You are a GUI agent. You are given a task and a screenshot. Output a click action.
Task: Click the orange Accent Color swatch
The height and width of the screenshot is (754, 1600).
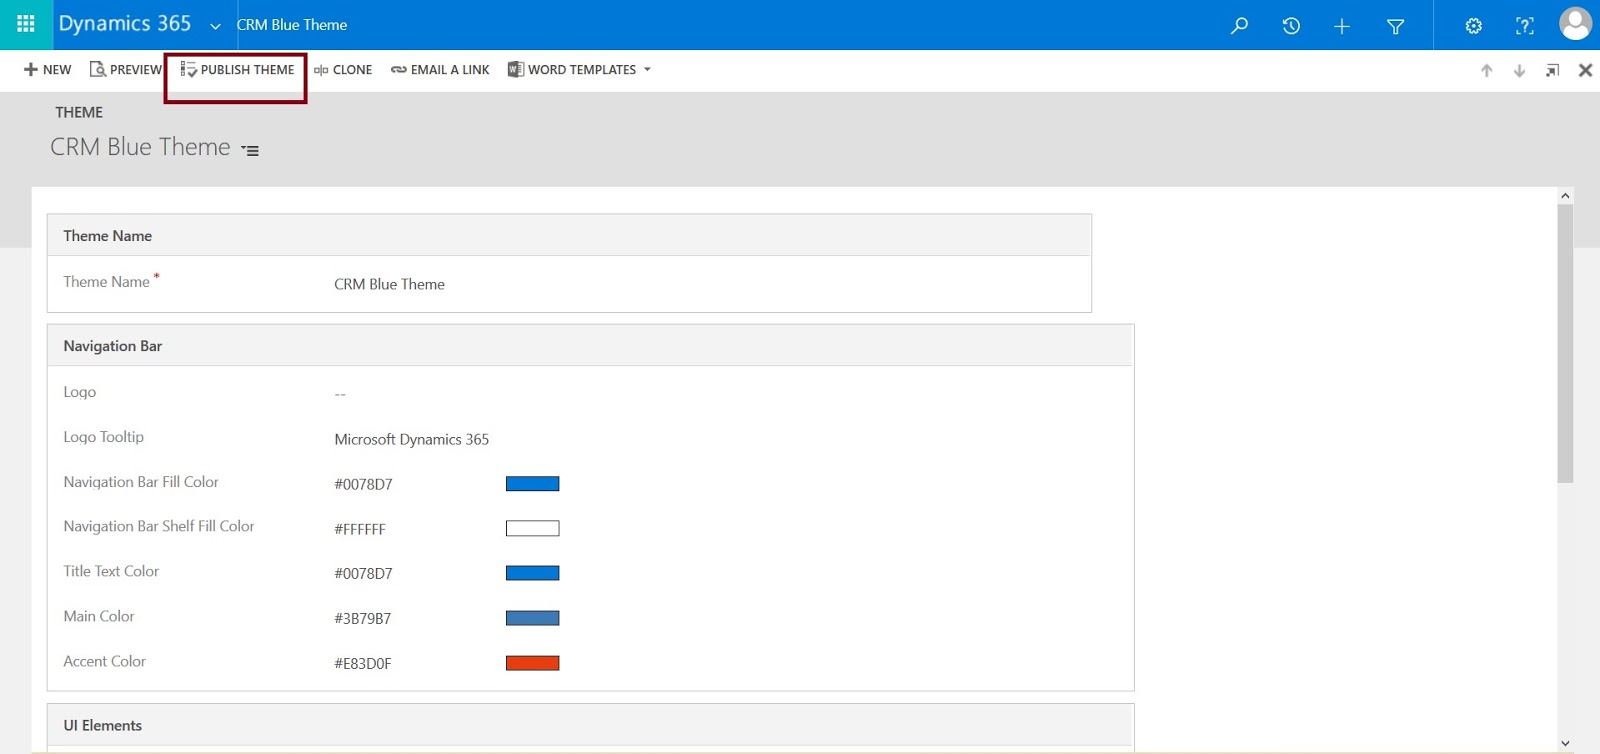tap(532, 663)
